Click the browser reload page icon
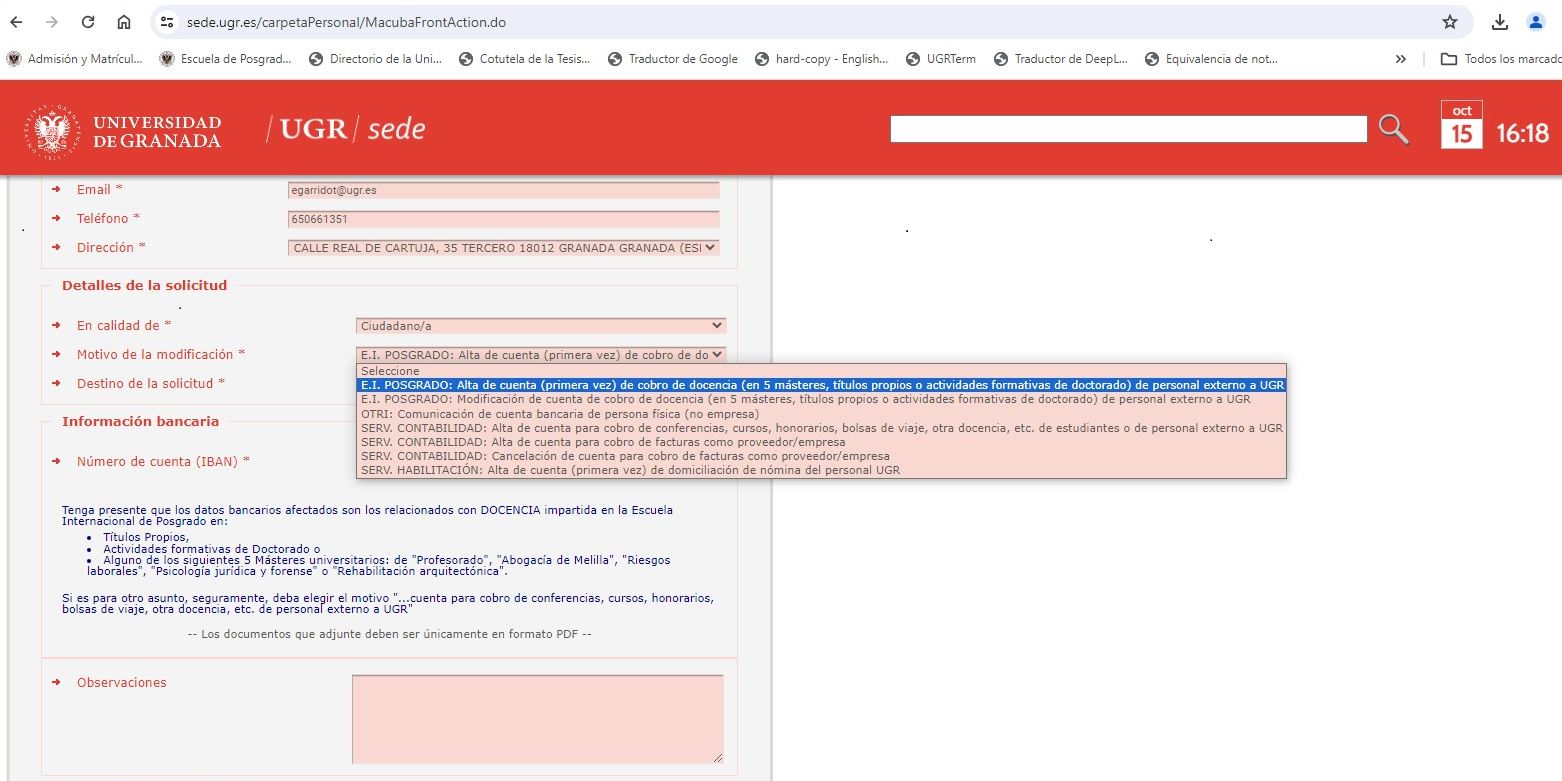Image resolution: width=1562 pixels, height=781 pixels. pyautogui.click(x=88, y=22)
